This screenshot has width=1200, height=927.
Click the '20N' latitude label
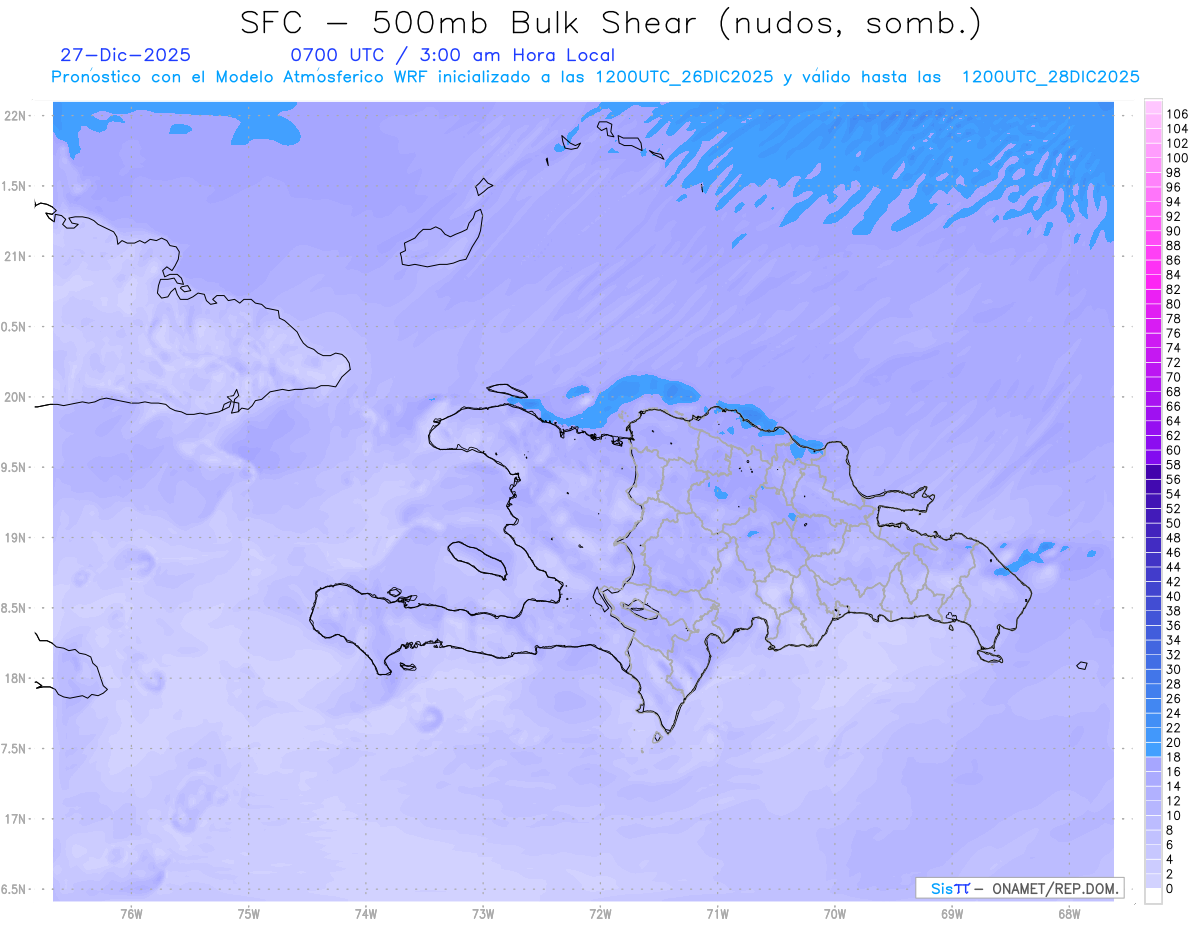(15, 397)
